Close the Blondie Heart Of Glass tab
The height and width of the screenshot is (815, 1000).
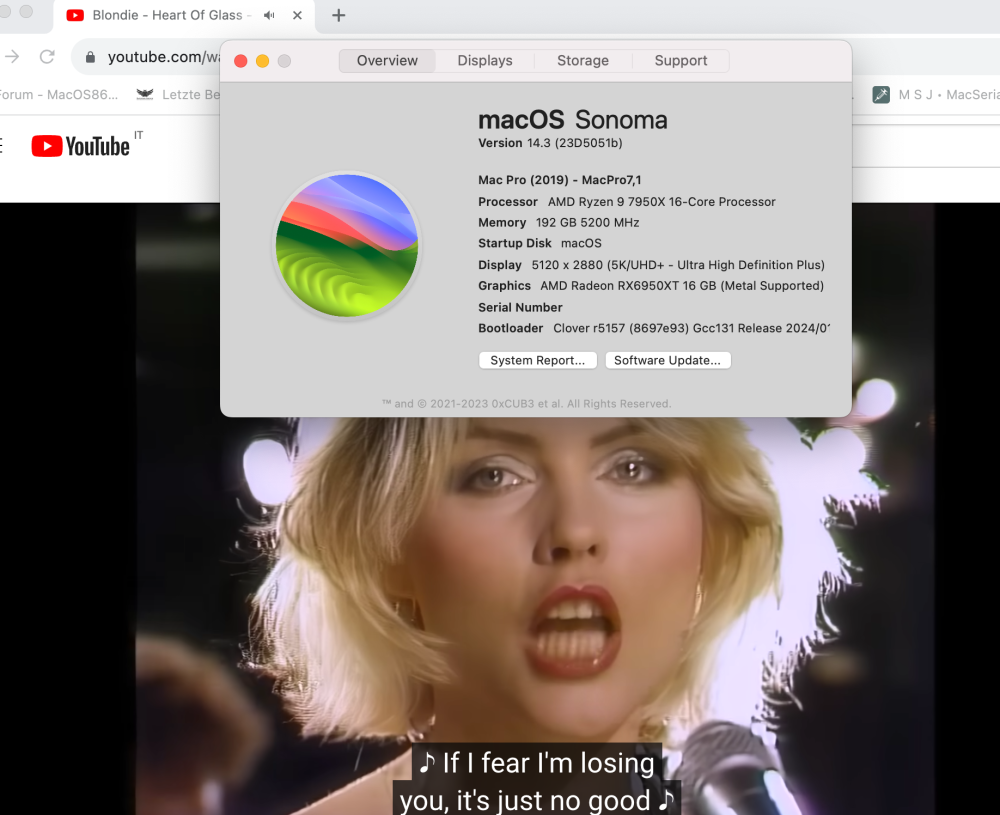pyautogui.click(x=297, y=15)
